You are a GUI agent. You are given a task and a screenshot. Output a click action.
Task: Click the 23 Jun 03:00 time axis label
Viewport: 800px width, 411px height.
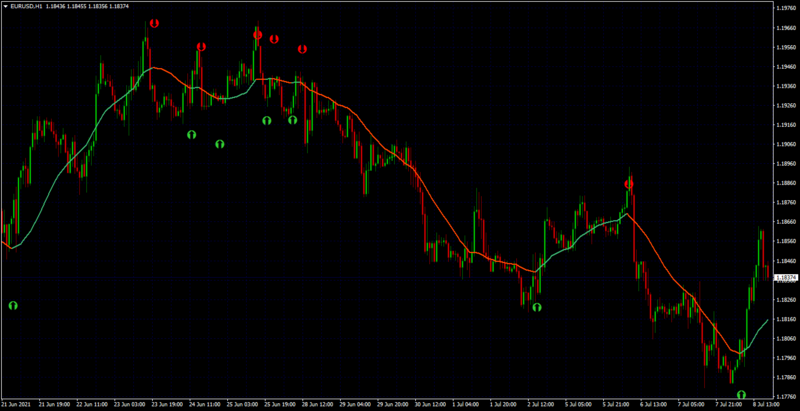click(x=129, y=405)
